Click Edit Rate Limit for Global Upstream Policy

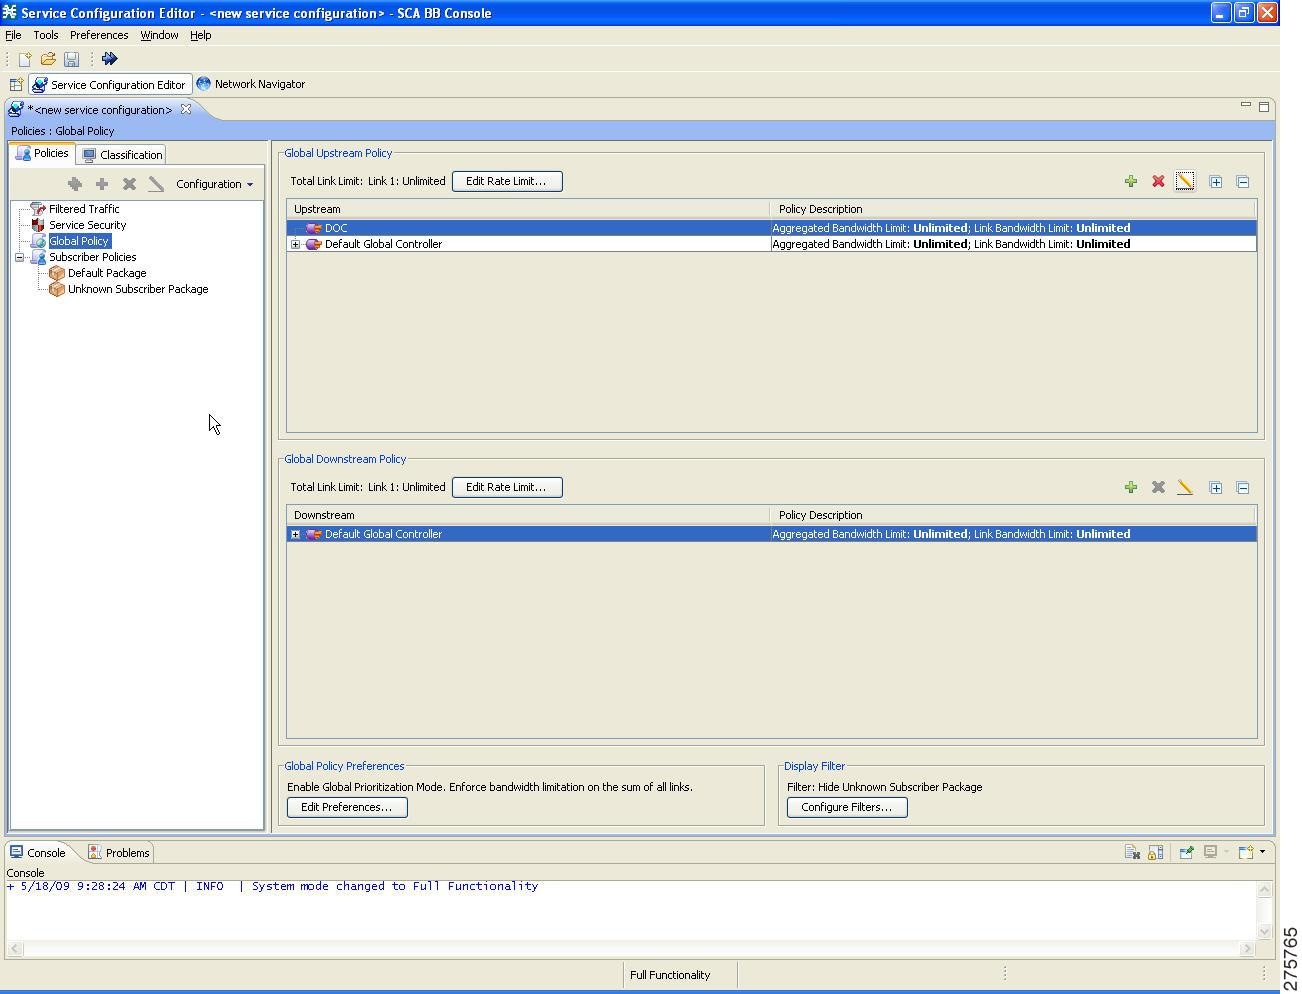pos(507,181)
